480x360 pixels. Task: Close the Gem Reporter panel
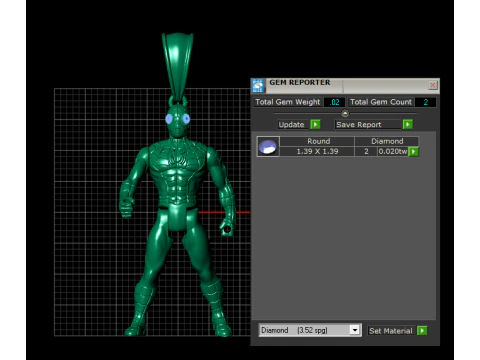coord(433,85)
